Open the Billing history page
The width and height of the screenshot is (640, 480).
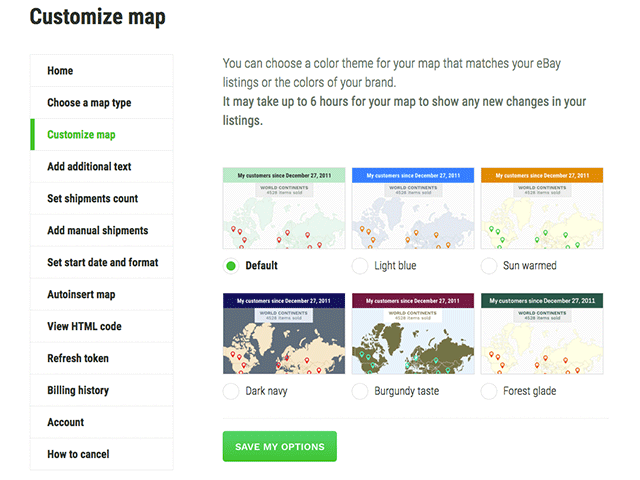point(78,390)
